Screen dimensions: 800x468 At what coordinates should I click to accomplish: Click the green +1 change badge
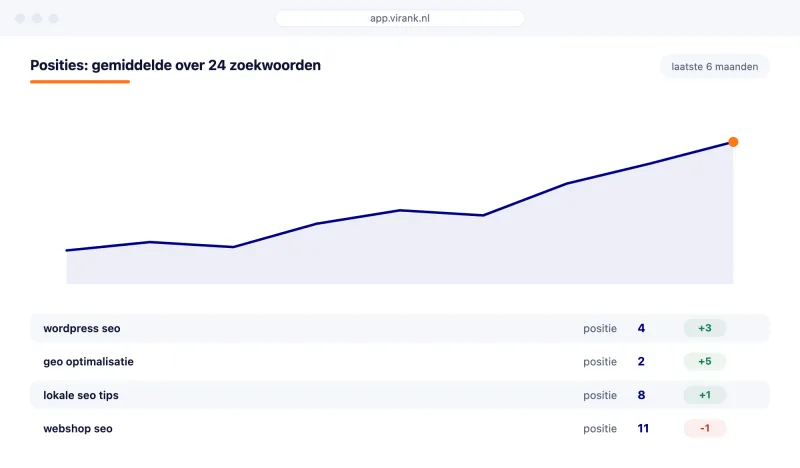705,395
